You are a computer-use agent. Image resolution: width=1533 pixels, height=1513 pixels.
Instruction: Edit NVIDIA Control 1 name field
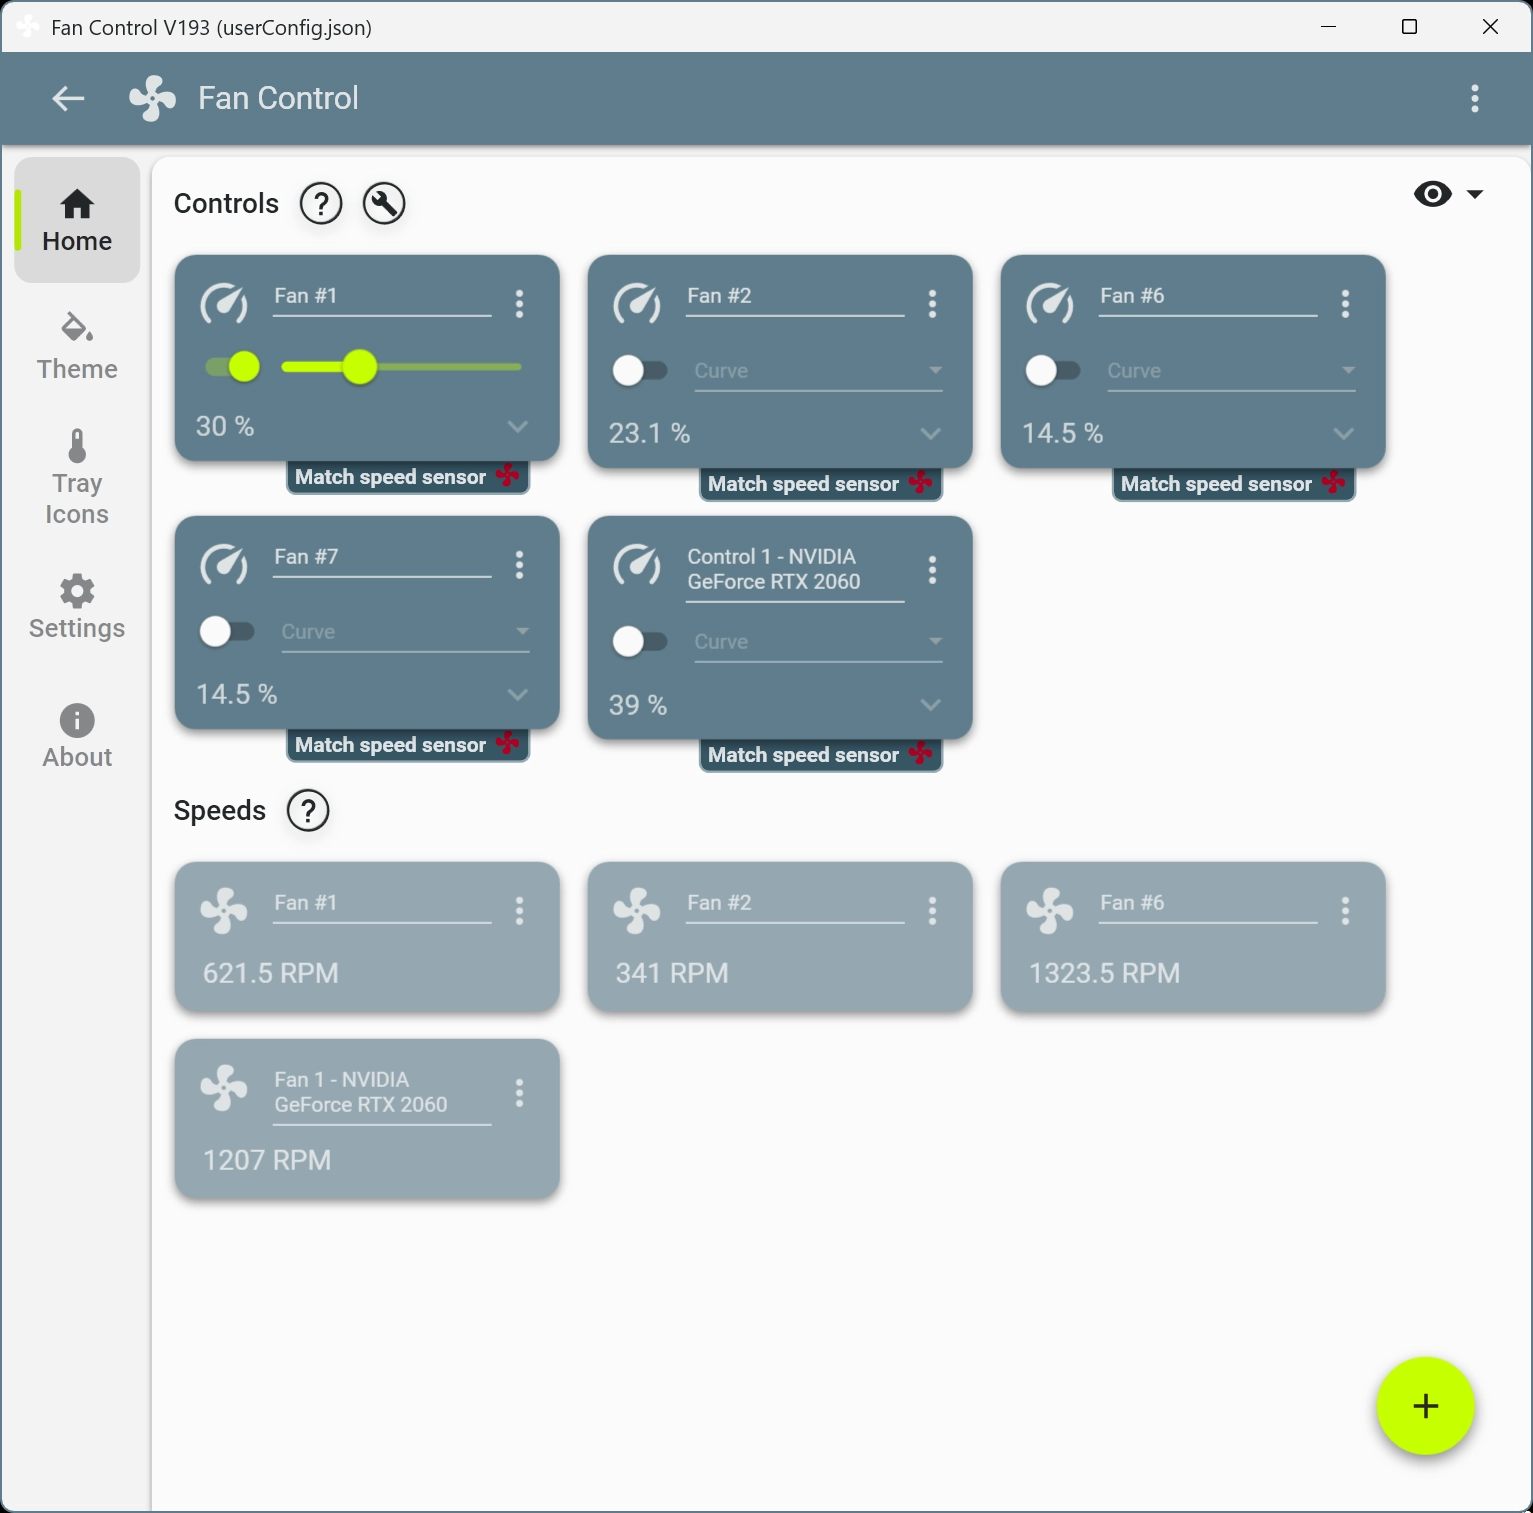point(795,571)
